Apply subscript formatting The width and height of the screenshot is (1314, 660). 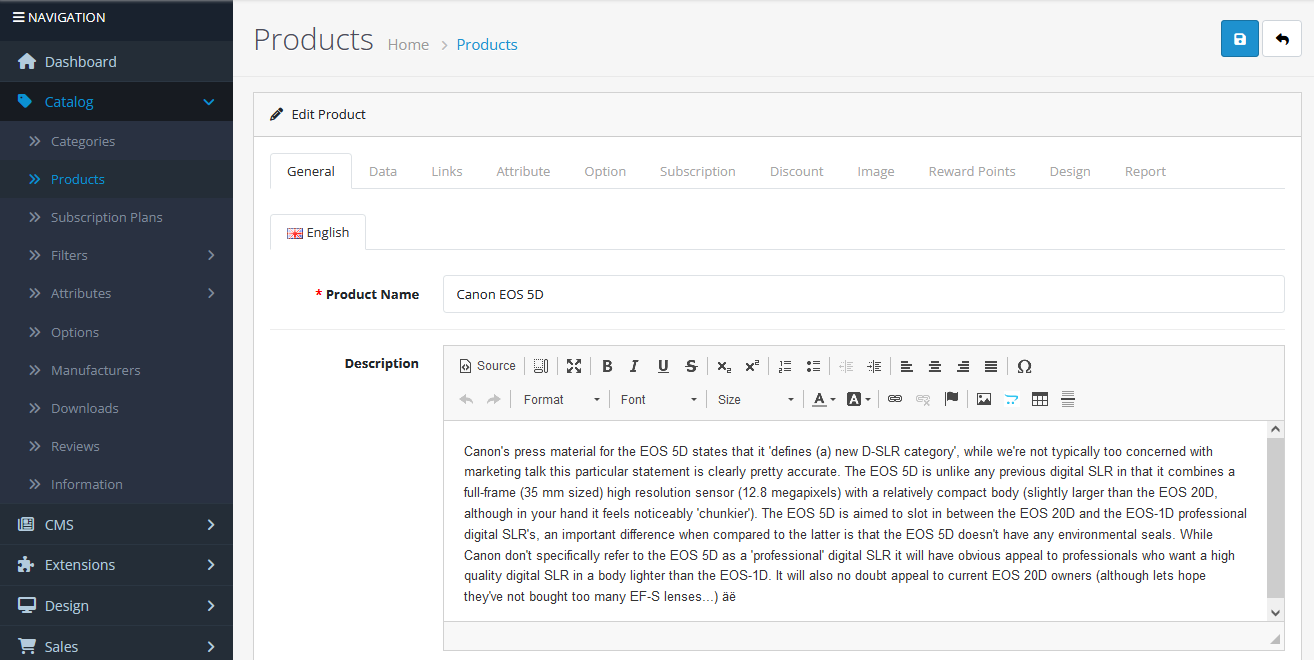click(724, 366)
